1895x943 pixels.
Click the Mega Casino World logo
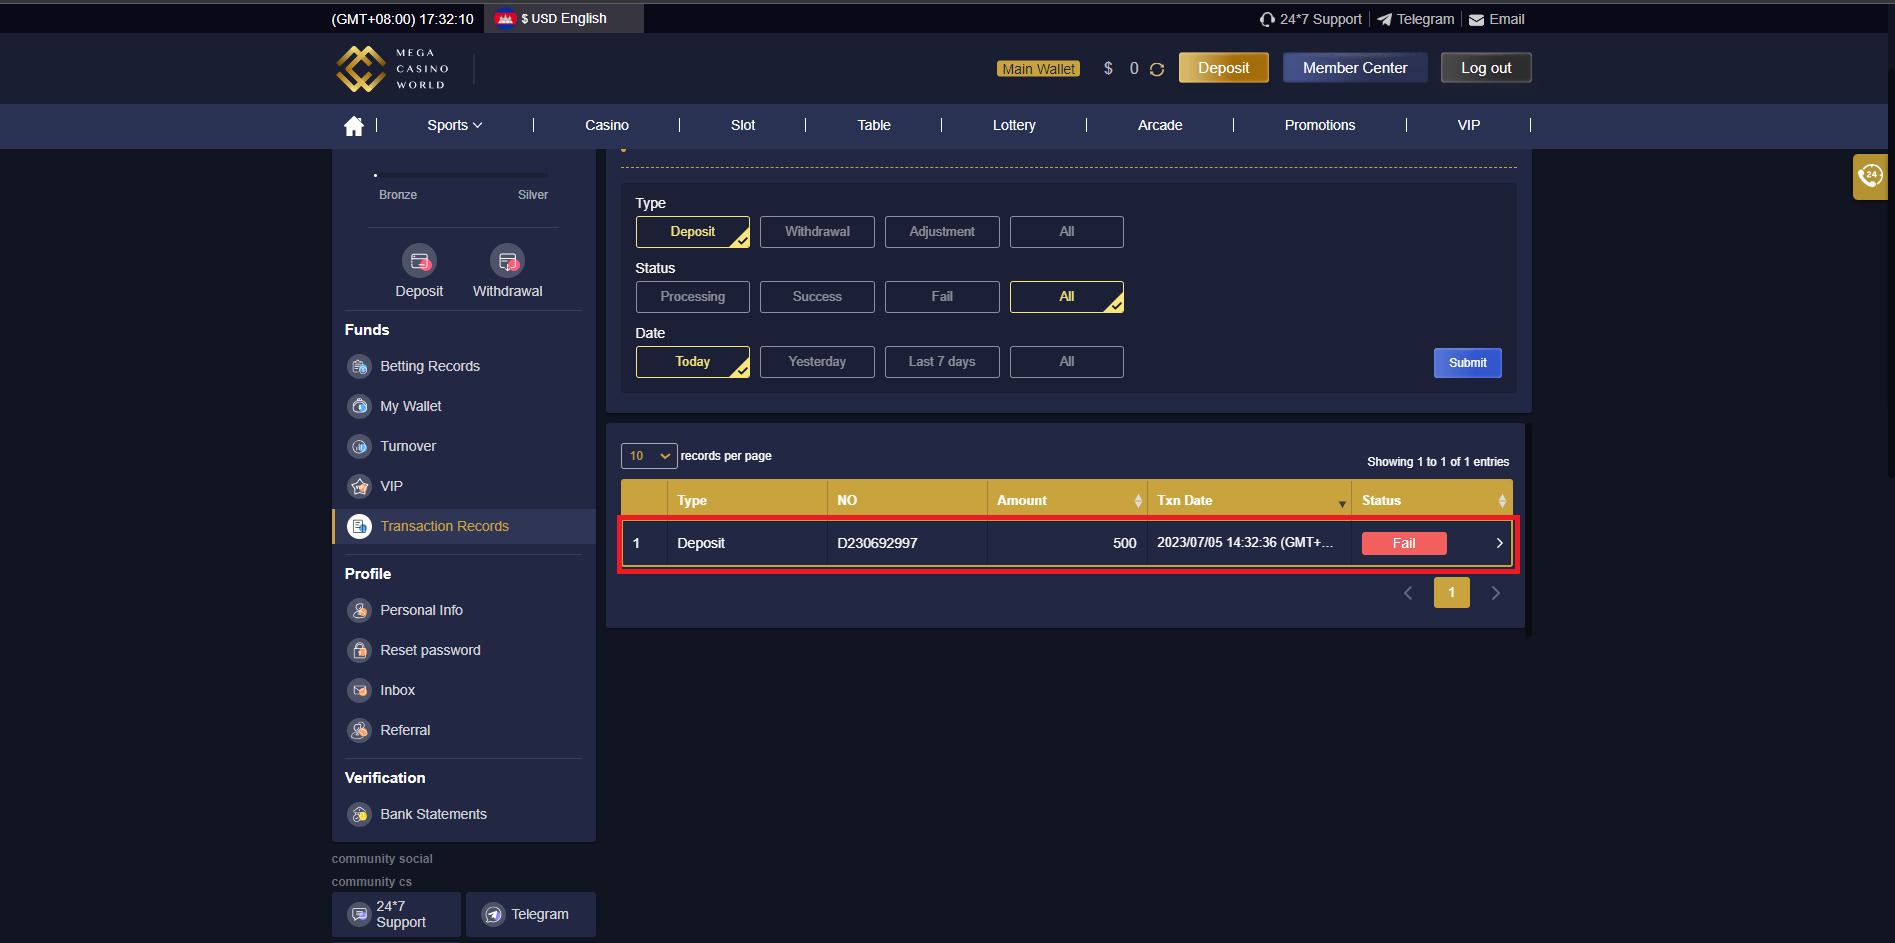click(393, 69)
